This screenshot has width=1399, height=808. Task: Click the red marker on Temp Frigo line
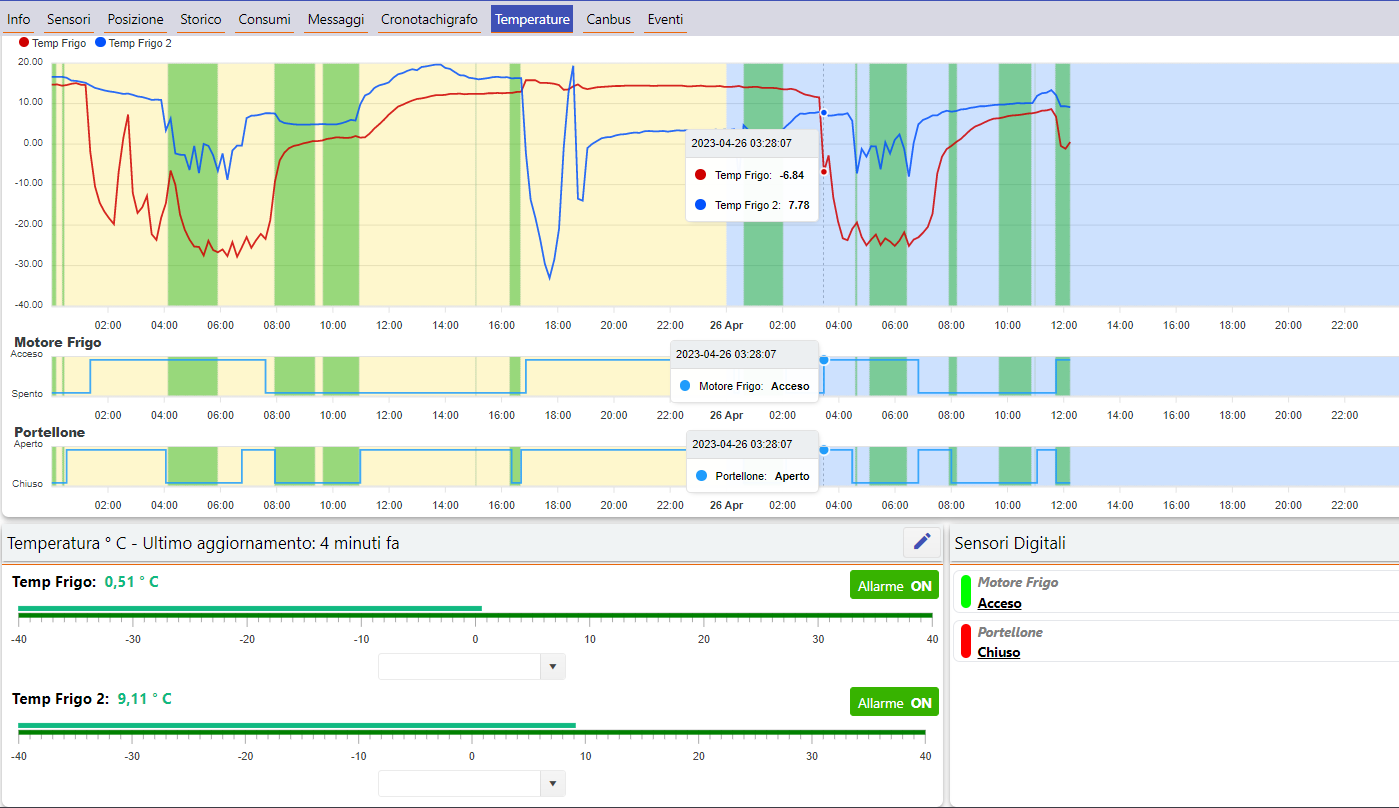click(x=824, y=172)
